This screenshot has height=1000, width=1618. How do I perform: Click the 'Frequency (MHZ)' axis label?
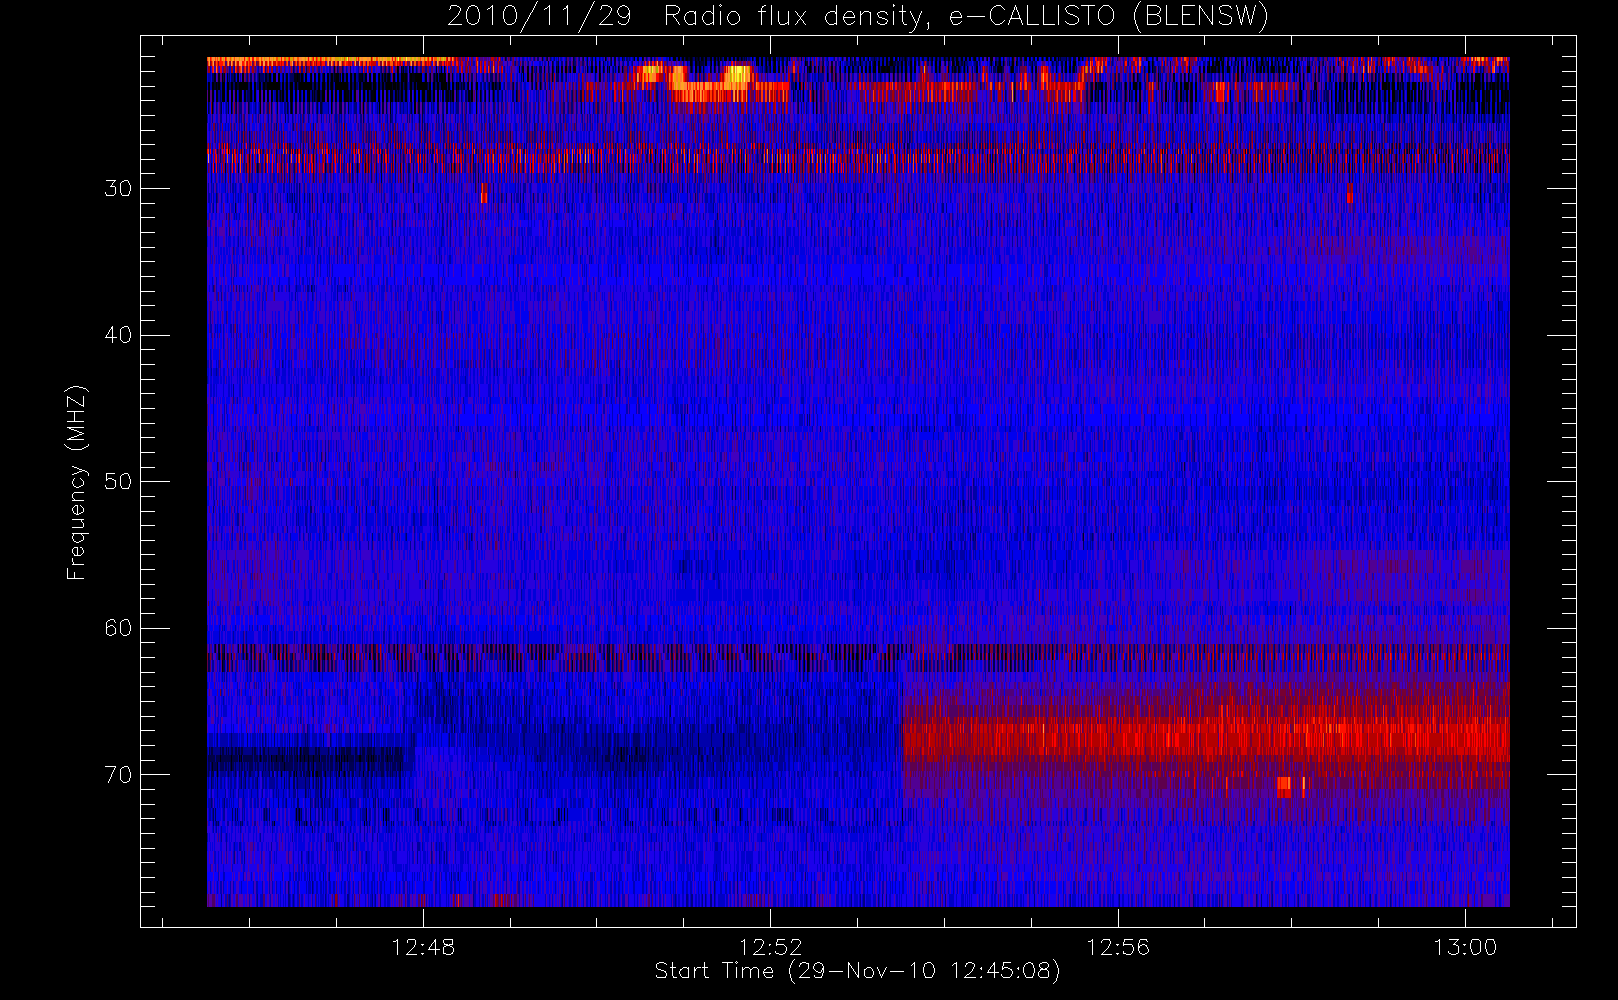click(x=76, y=483)
